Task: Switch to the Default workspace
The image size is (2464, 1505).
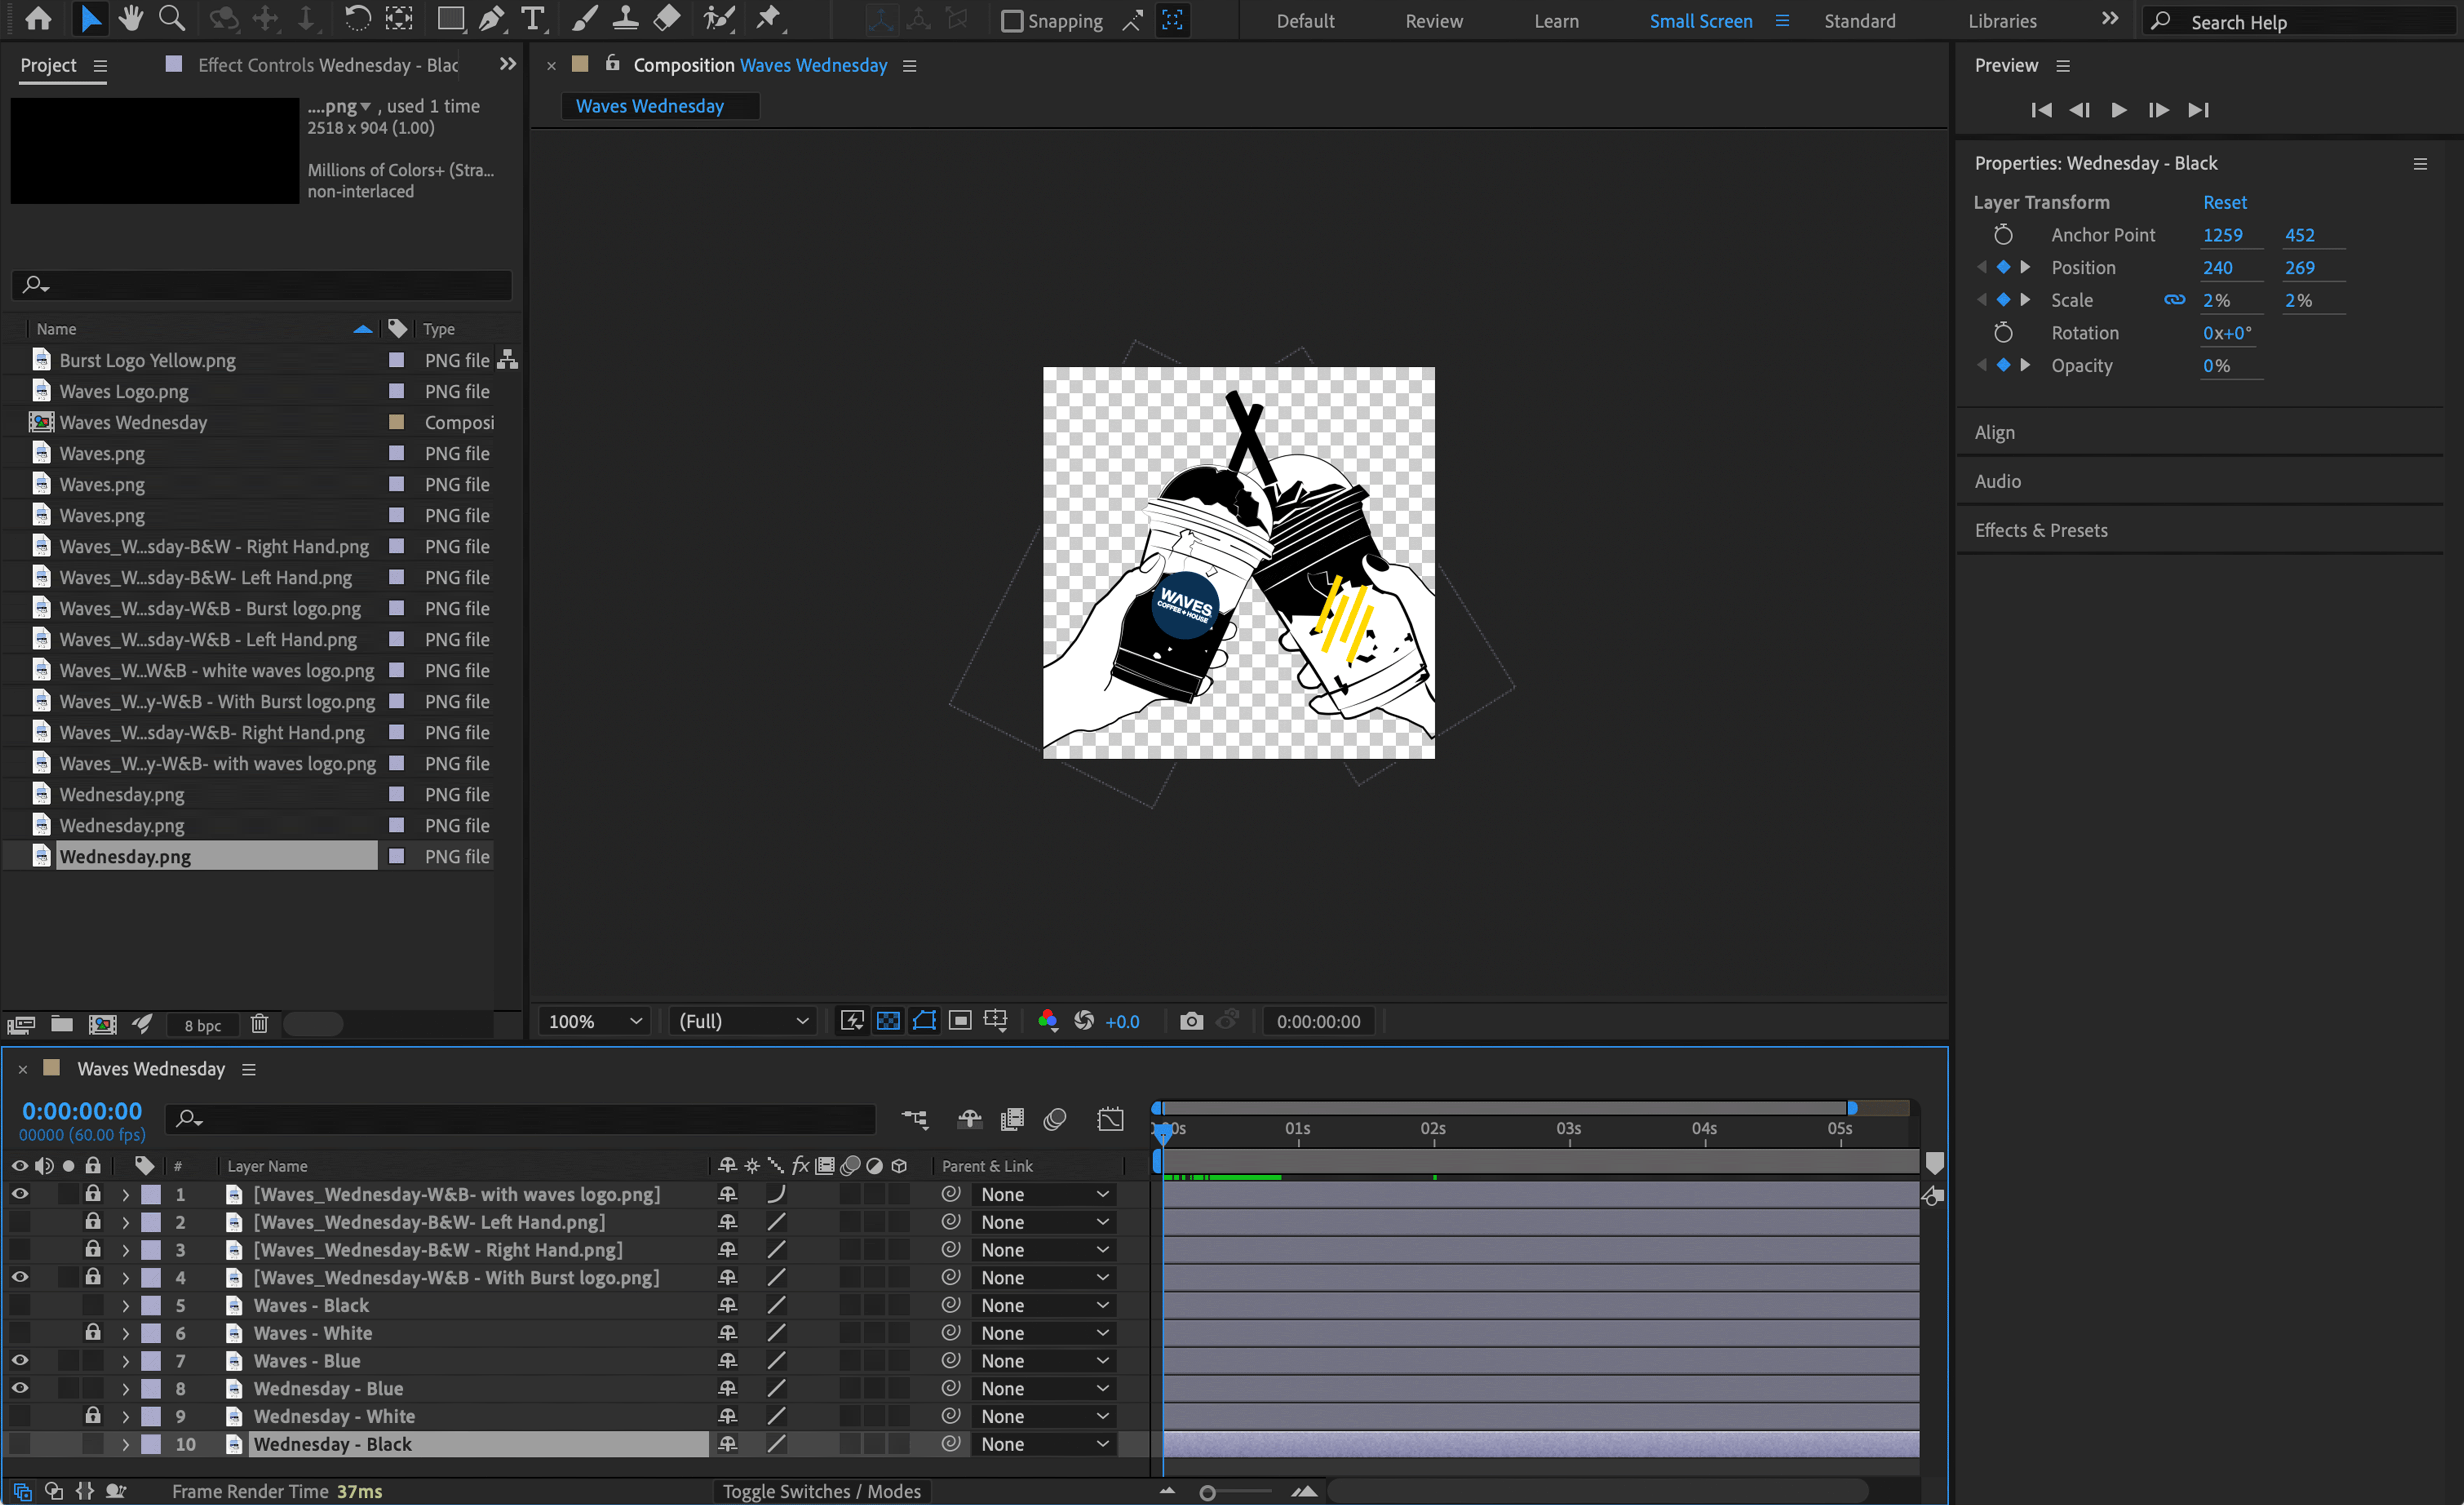Action: tap(1305, 21)
